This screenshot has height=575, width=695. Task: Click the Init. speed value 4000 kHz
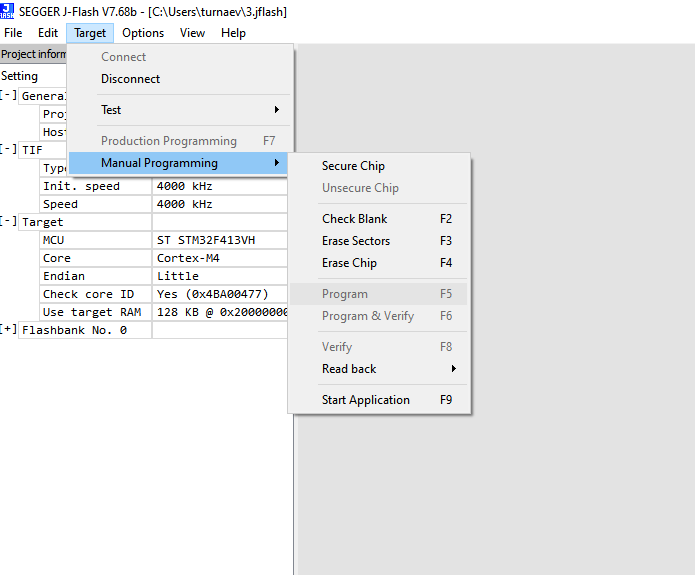(220, 186)
